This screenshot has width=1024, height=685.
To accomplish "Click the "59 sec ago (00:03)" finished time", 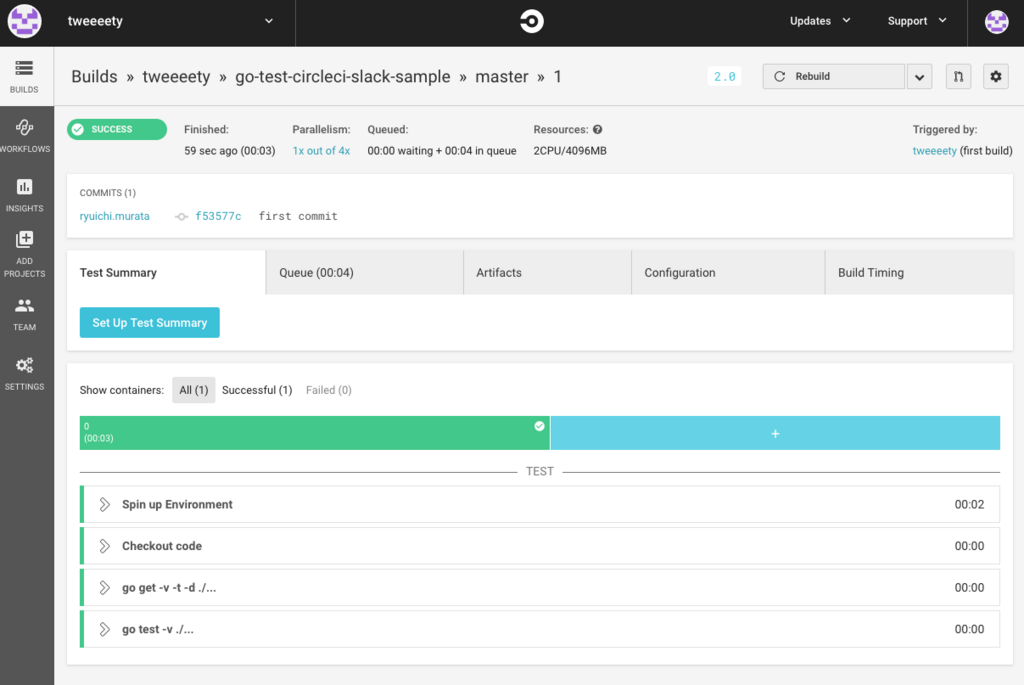I will pyautogui.click(x=229, y=151).
